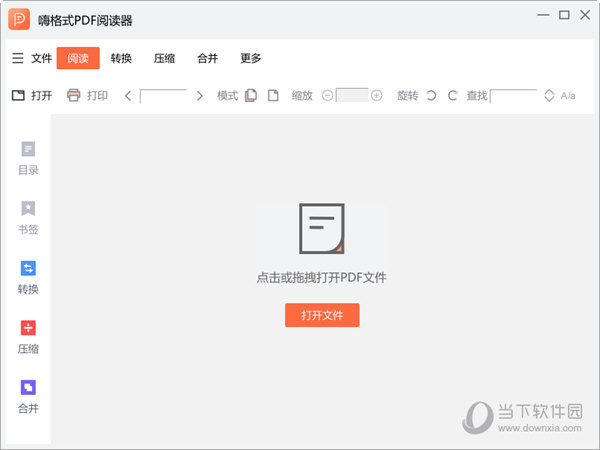The image size is (600, 450).
Task: Click the printer icon
Action: pos(73,95)
